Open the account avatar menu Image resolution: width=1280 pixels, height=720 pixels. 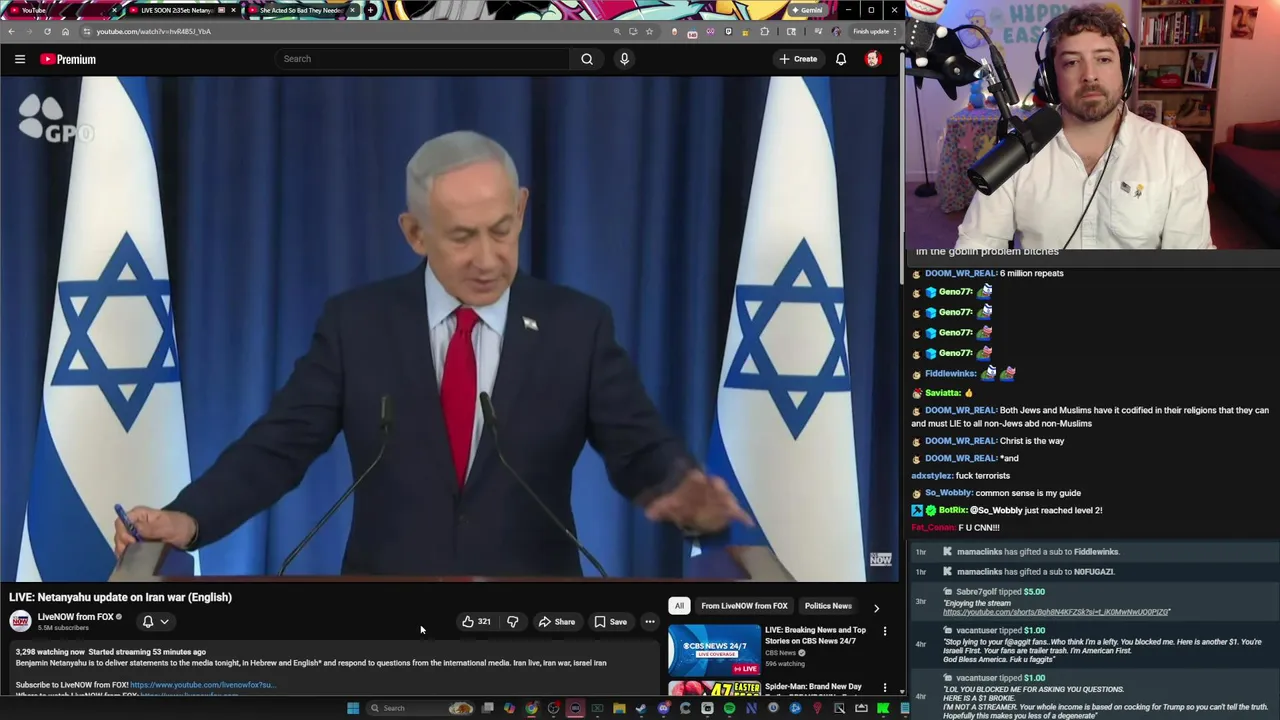point(873,59)
